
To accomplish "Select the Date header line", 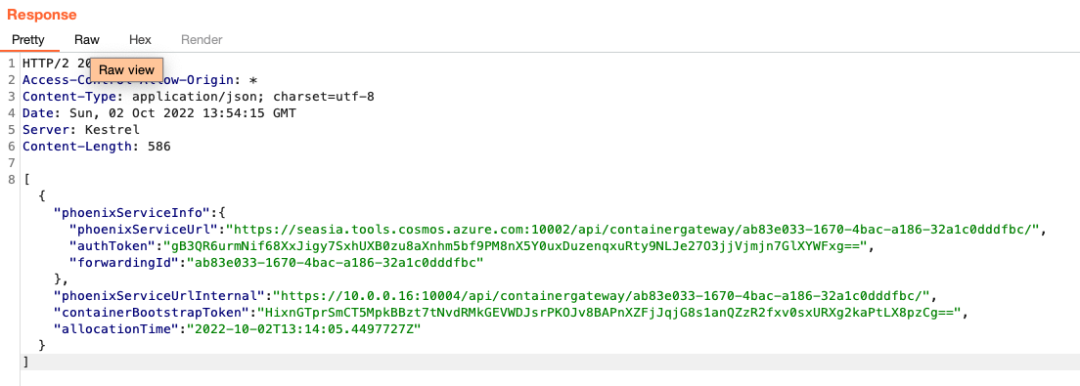I will (159, 113).
